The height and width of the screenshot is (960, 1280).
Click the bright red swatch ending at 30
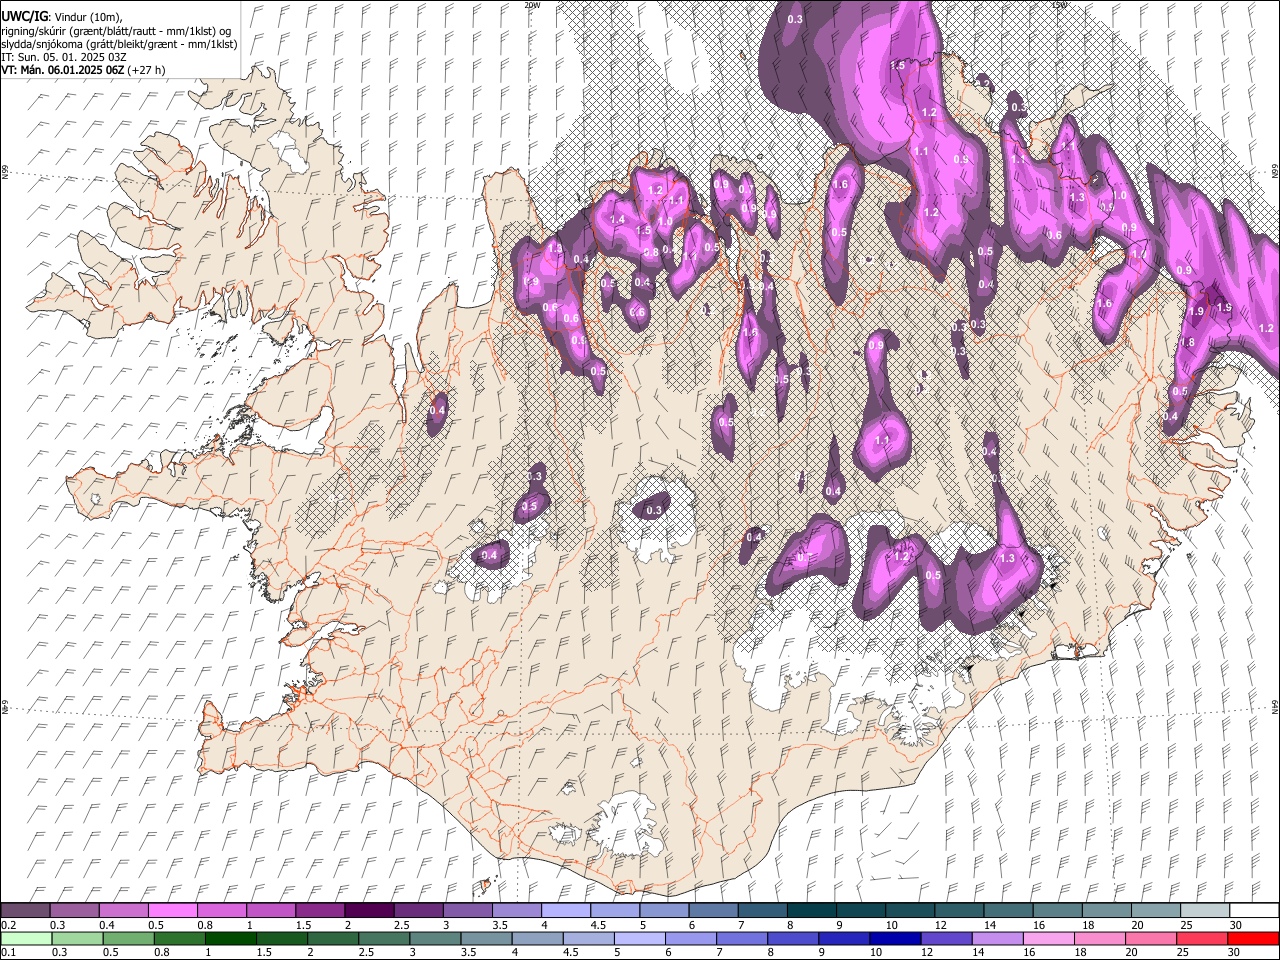click(1252, 938)
